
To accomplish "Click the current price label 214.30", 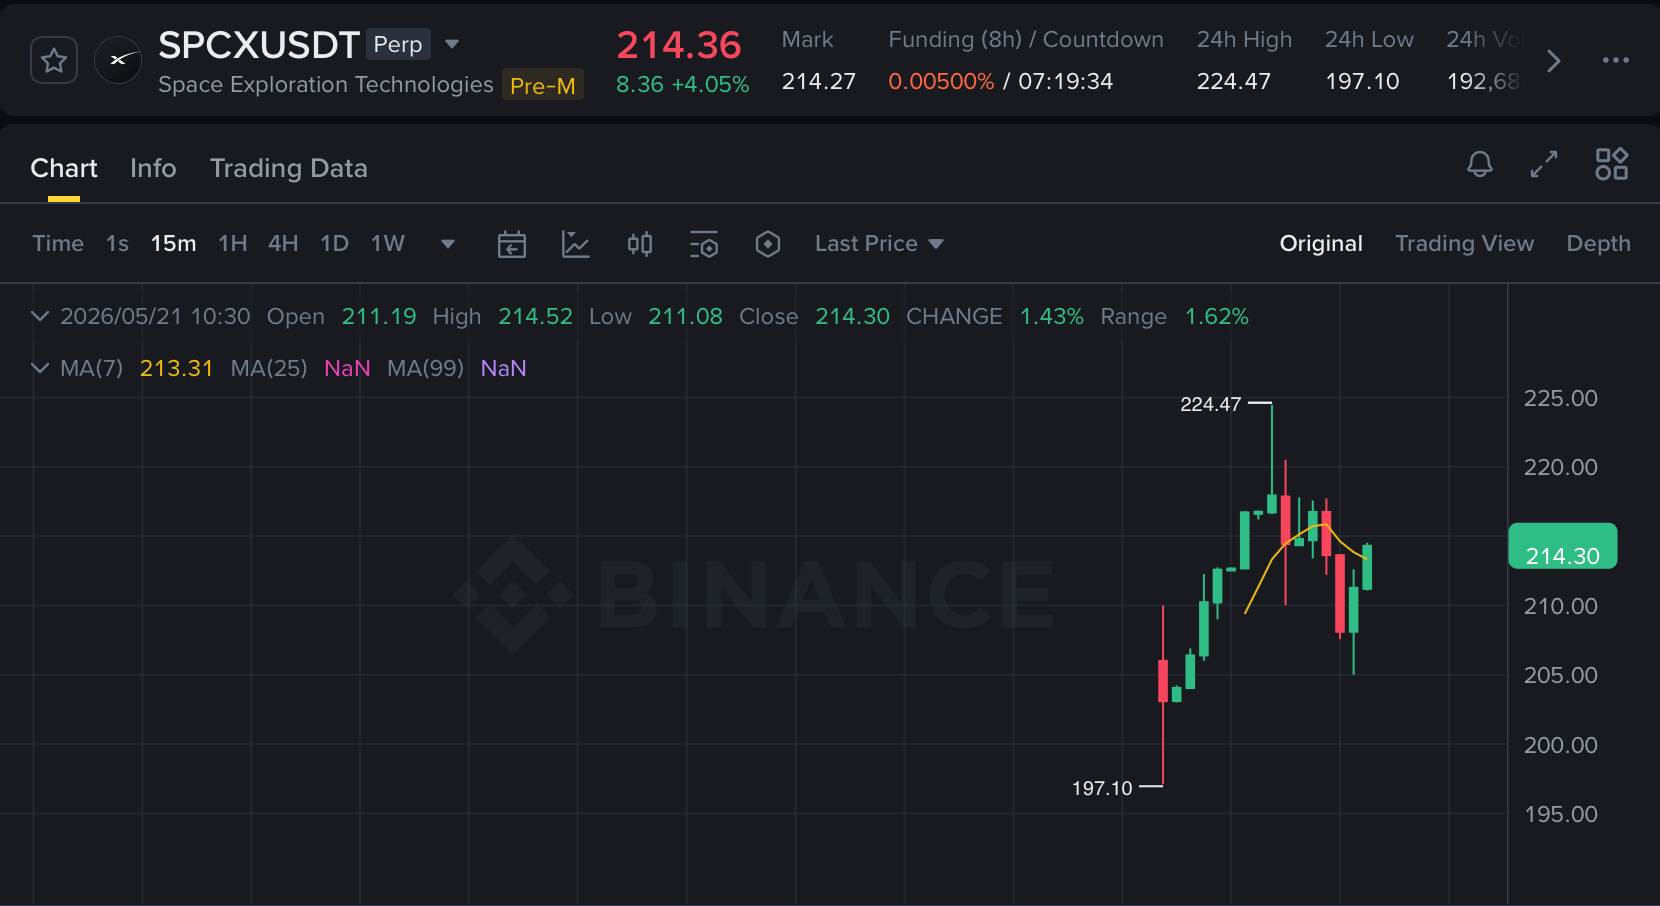I will coord(1562,547).
